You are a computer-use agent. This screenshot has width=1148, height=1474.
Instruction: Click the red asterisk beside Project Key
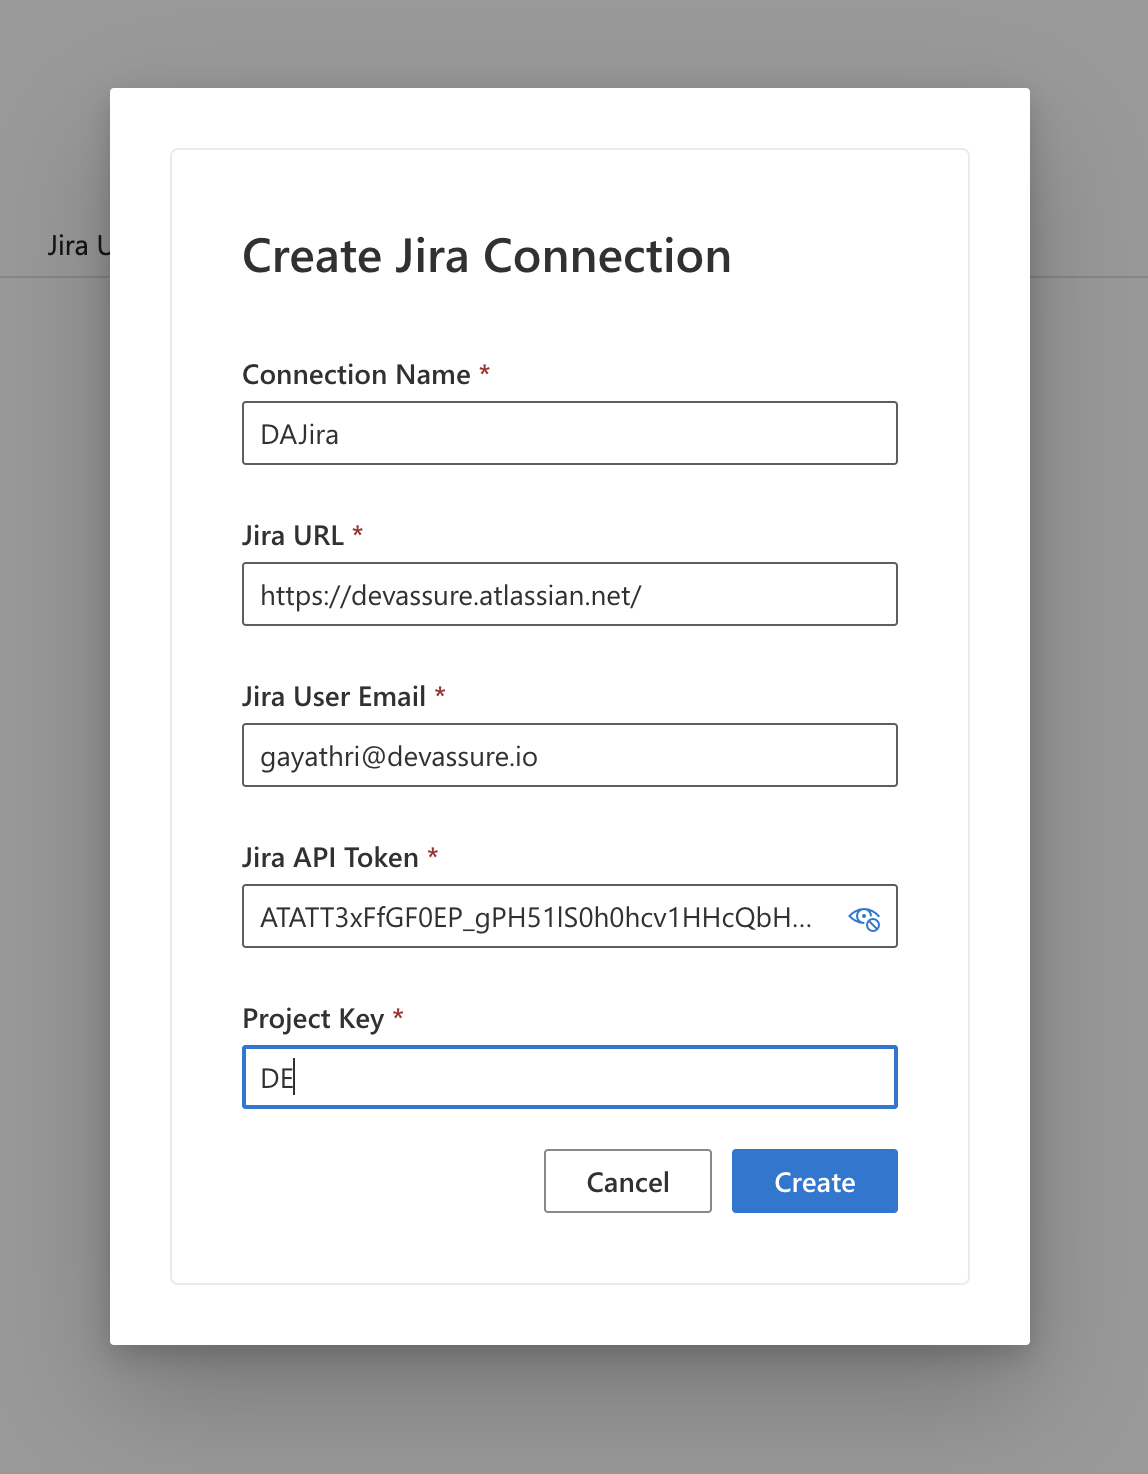[x=398, y=1016]
